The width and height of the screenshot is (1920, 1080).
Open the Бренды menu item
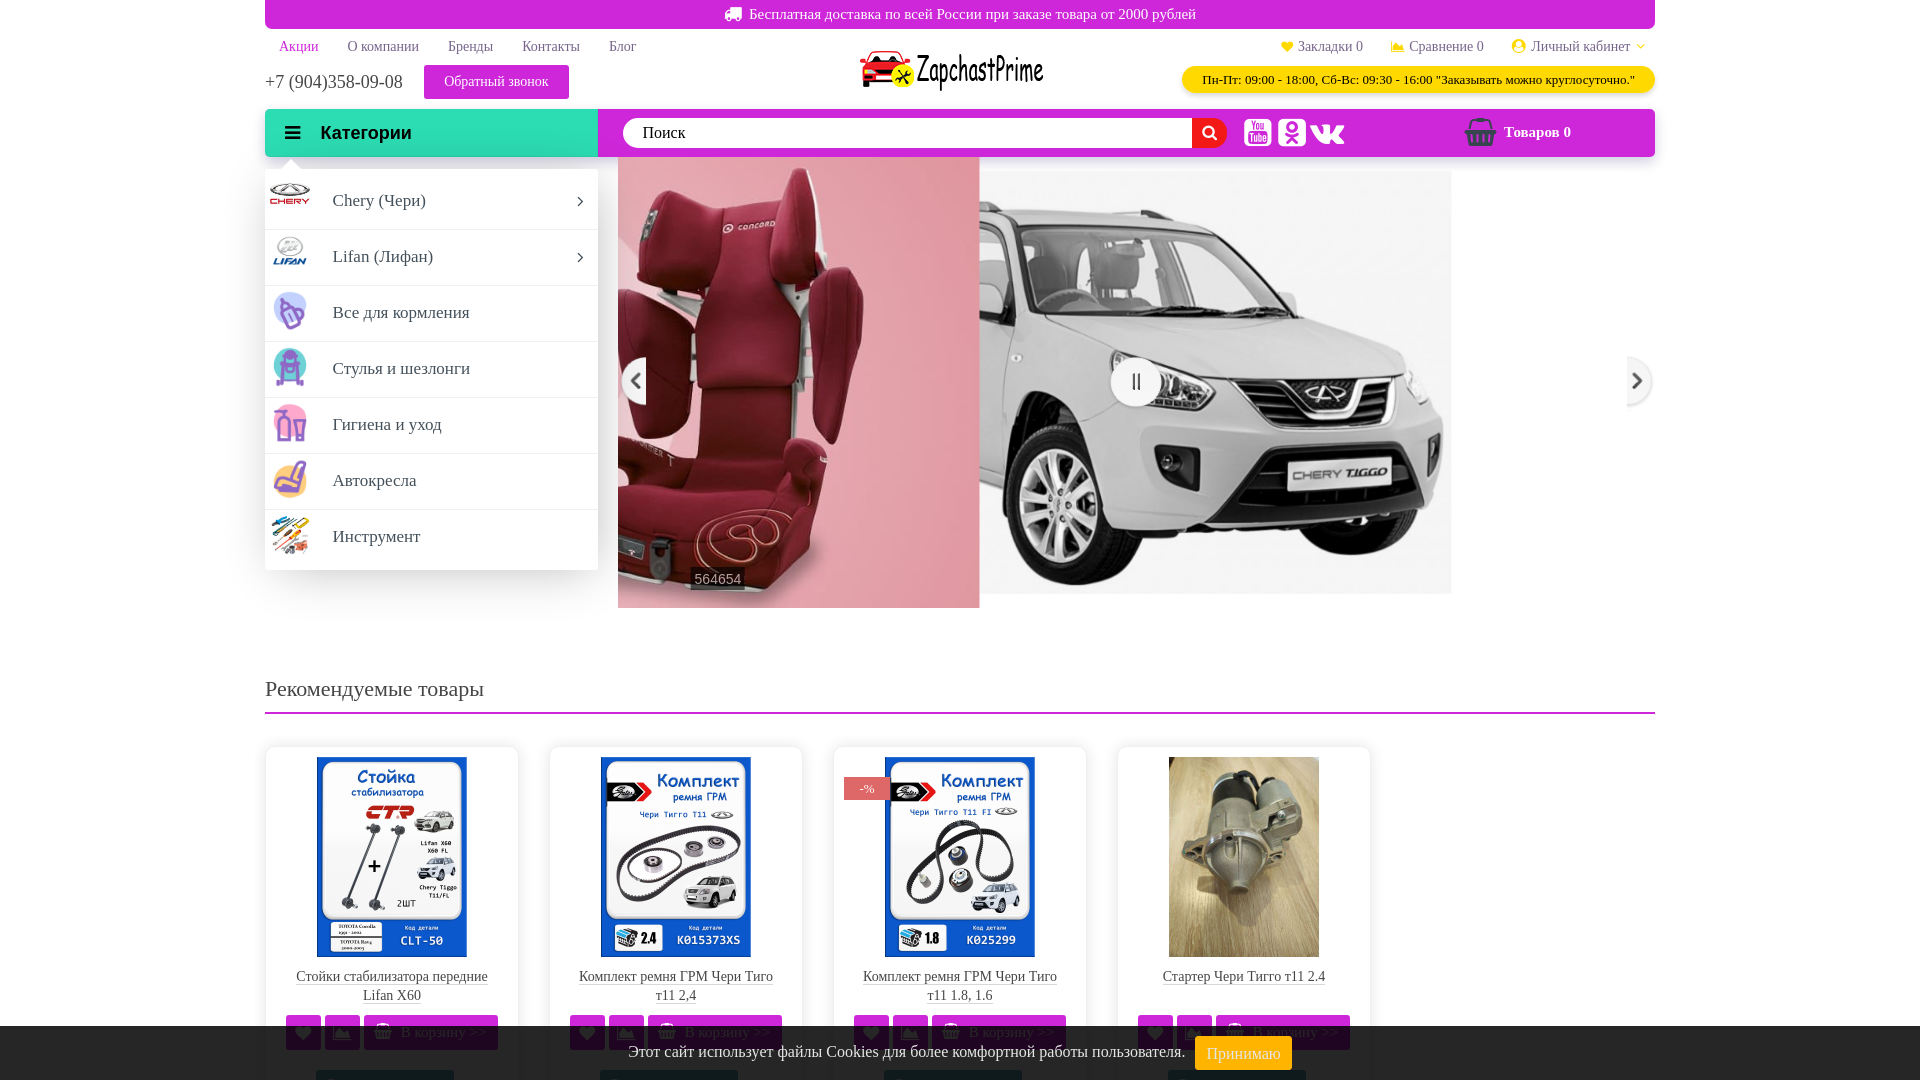click(x=470, y=46)
